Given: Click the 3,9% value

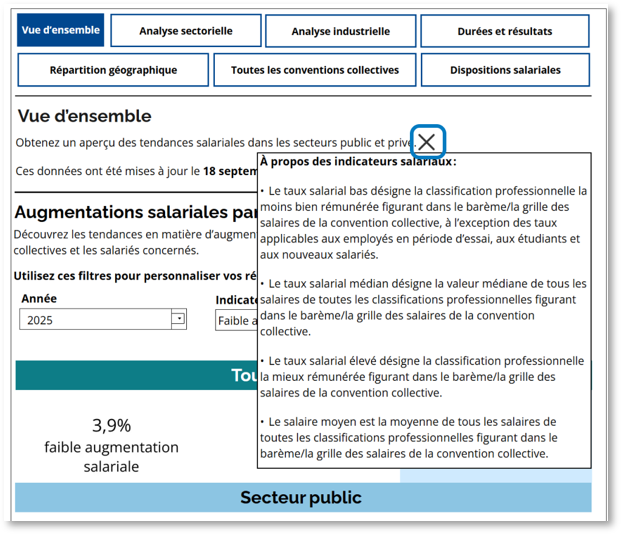Looking at the screenshot, I should tap(111, 426).
